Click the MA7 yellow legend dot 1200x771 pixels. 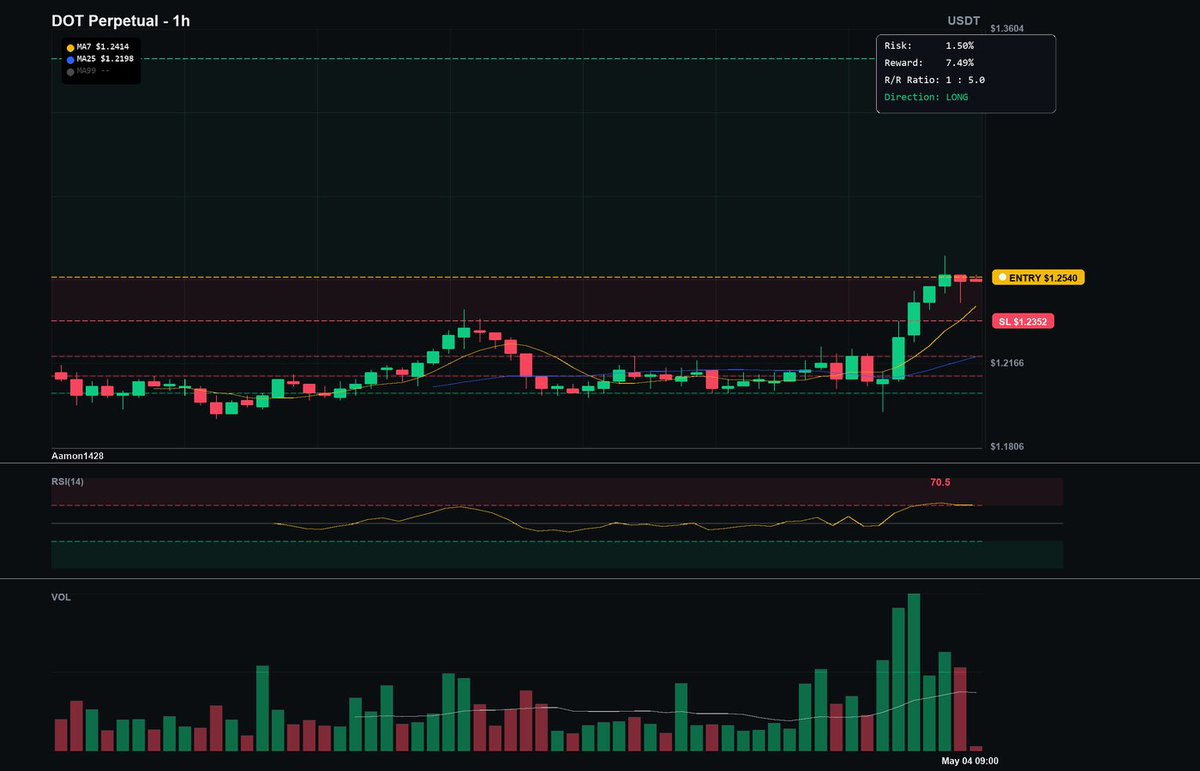pos(70,47)
